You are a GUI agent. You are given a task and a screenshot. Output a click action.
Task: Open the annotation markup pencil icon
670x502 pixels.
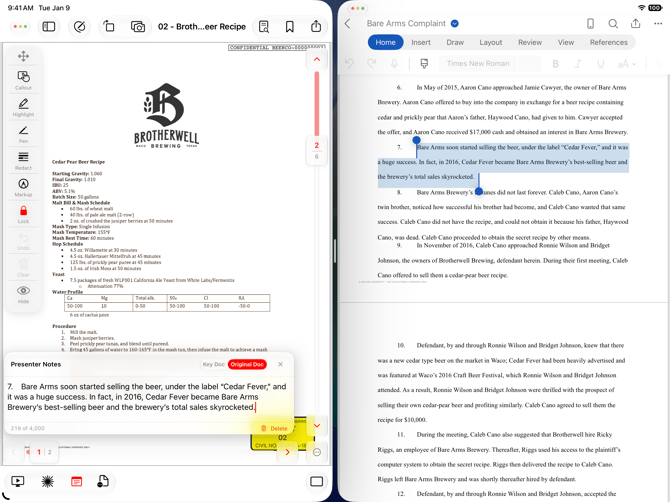(79, 26)
